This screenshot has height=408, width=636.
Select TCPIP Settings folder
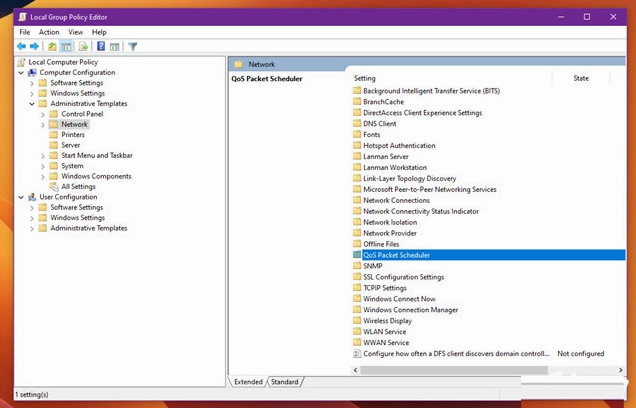pyautogui.click(x=385, y=288)
